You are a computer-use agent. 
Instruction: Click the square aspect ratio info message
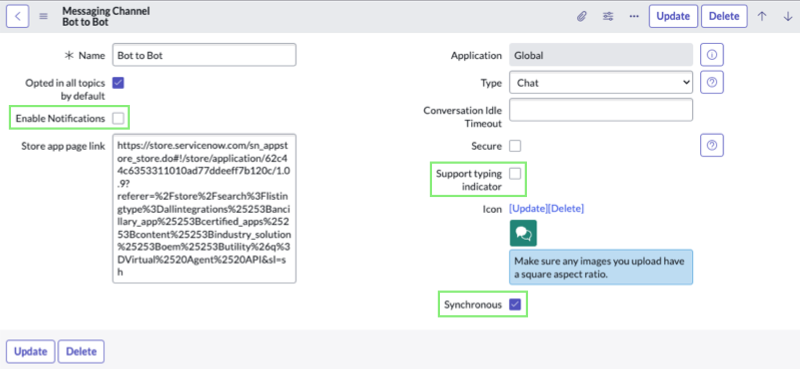[601, 267]
